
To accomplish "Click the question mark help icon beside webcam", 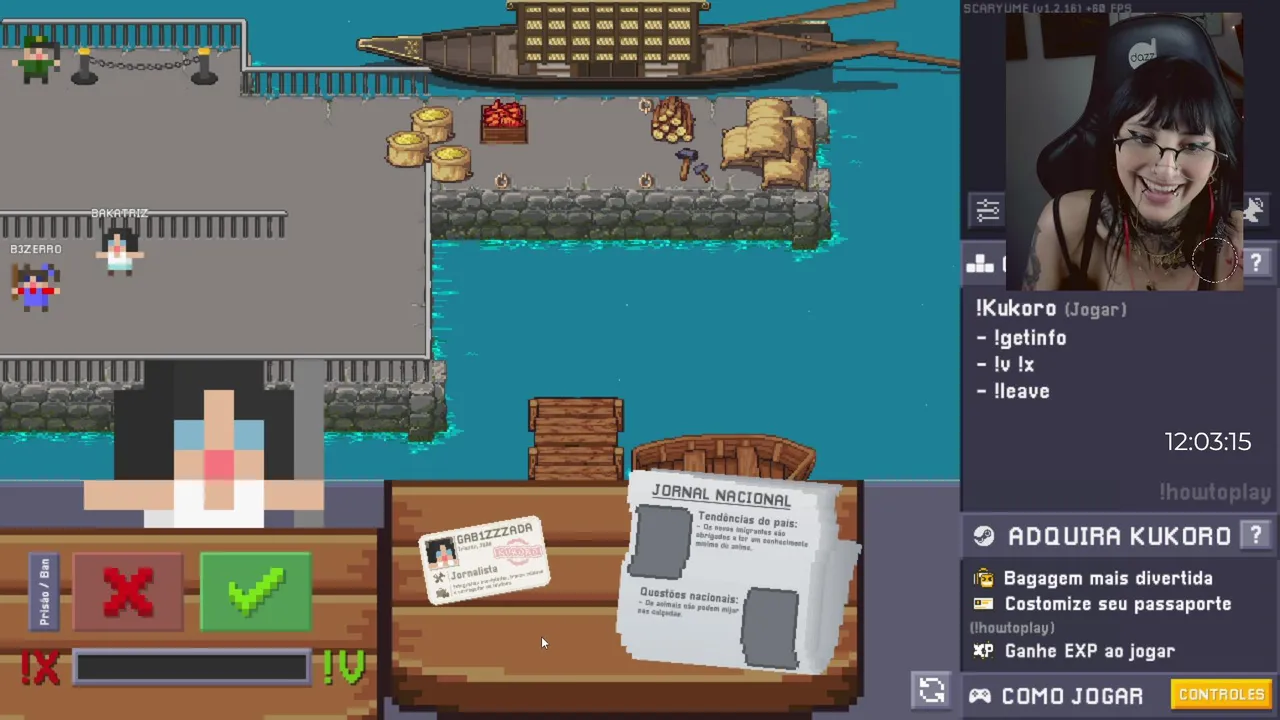I will tap(1256, 263).
